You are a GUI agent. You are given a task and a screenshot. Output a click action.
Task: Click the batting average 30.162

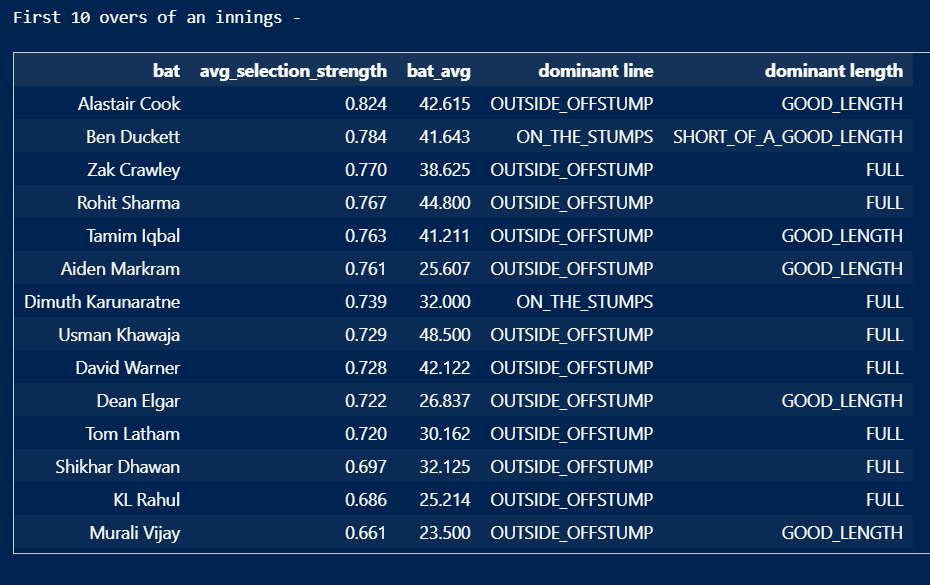[444, 434]
